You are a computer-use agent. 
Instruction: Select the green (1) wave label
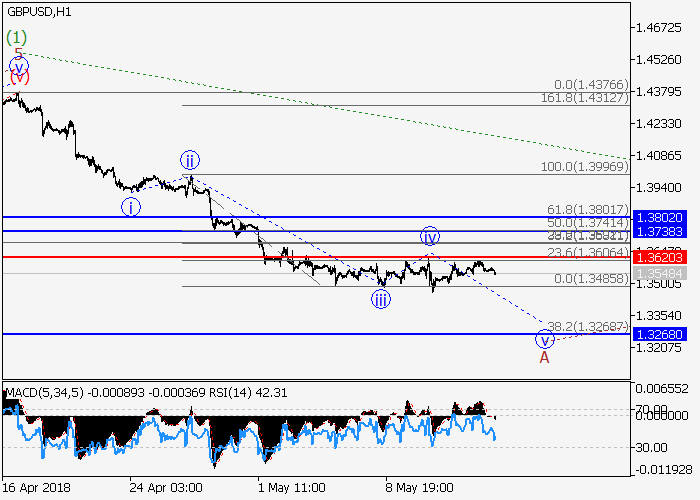[16, 37]
